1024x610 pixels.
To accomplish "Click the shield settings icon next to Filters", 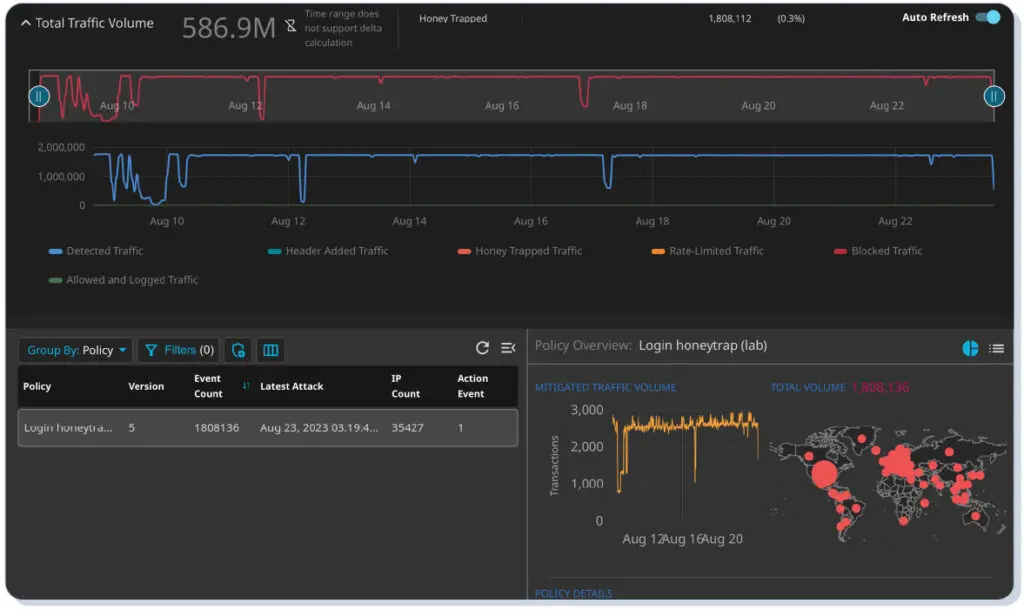I will tap(238, 350).
